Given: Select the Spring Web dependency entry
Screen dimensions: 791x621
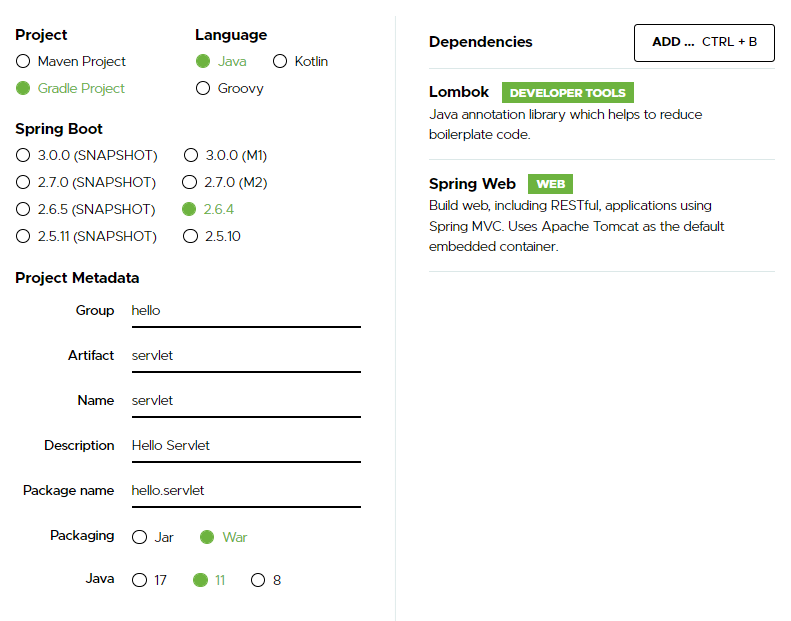Looking at the screenshot, I should pos(602,215).
